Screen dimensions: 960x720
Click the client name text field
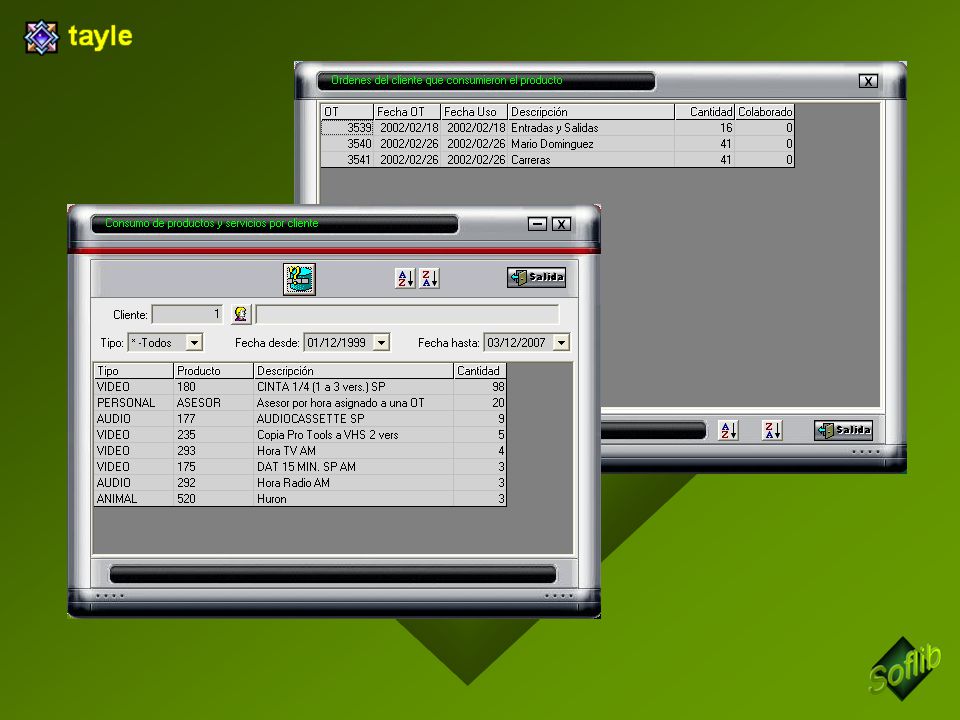click(407, 315)
